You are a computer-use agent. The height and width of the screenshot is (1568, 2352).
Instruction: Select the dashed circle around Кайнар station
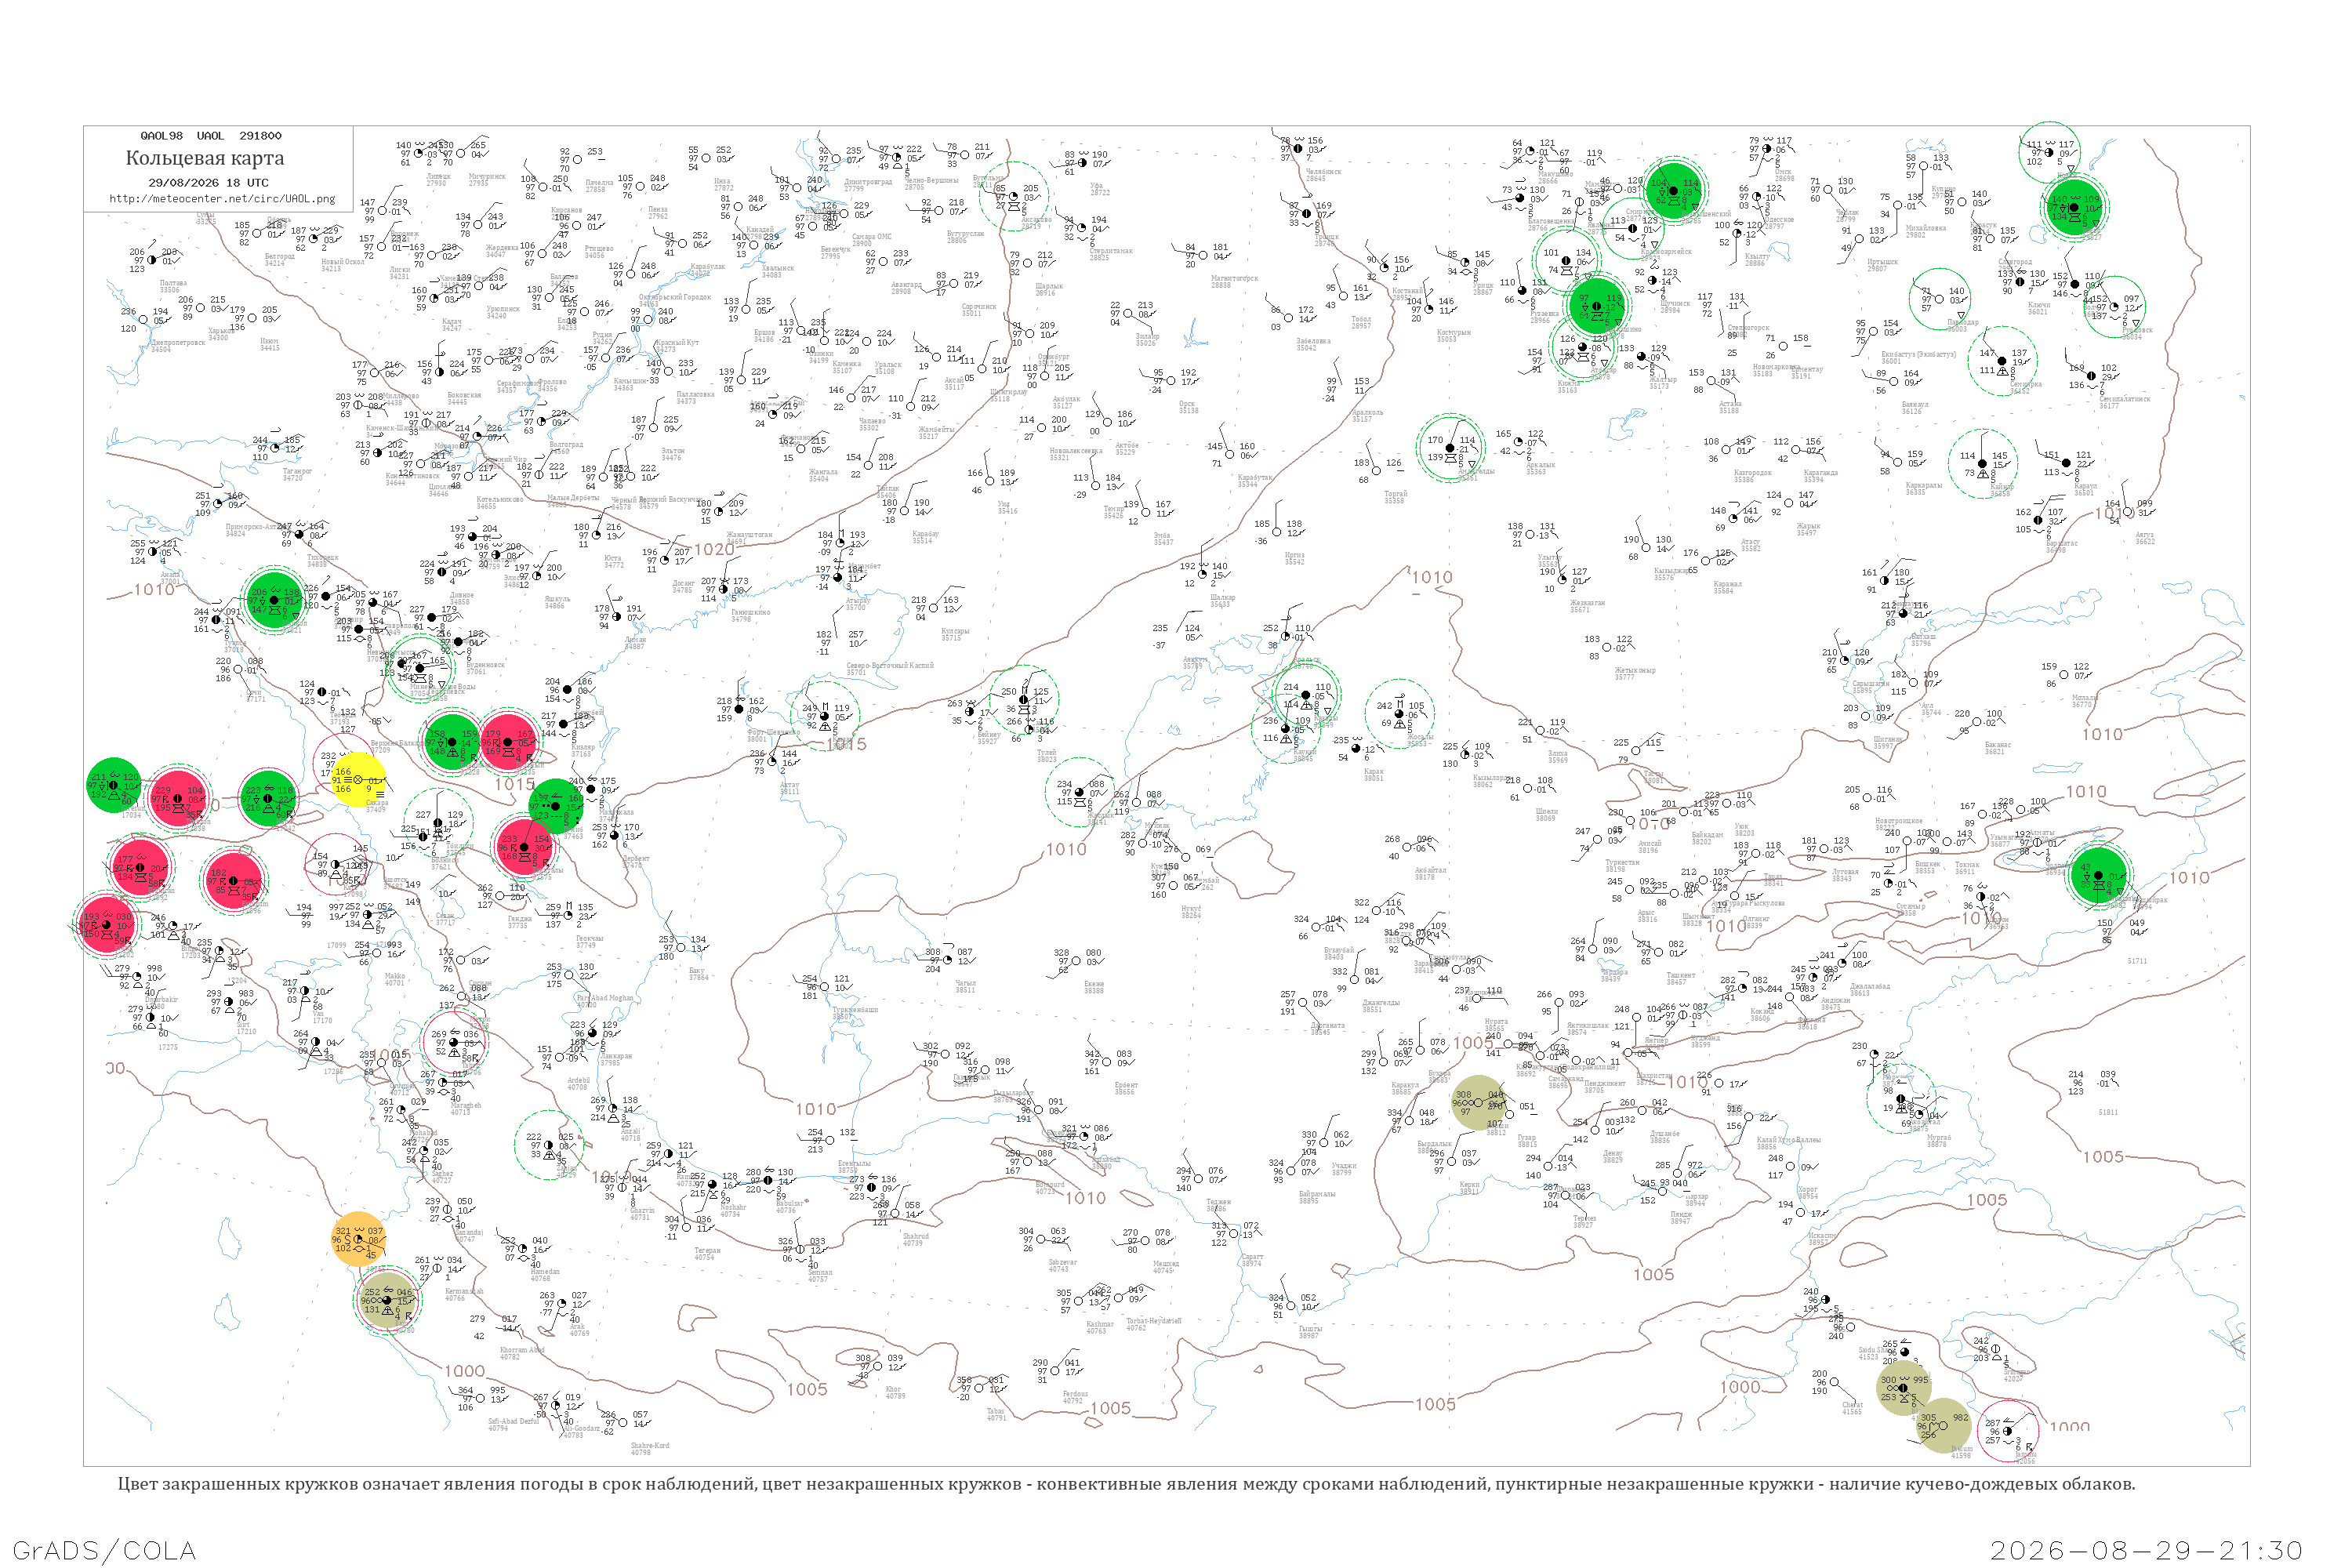point(1983,464)
